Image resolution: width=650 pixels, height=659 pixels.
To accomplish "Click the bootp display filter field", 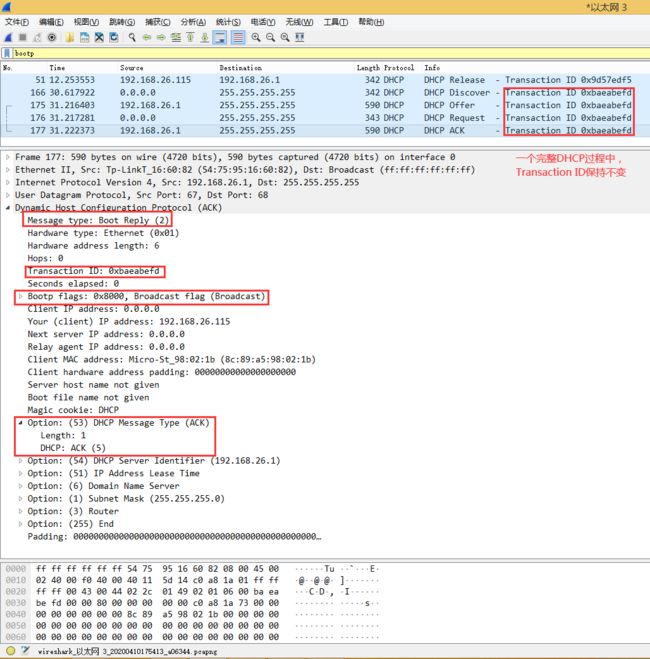I will [x=330, y=53].
